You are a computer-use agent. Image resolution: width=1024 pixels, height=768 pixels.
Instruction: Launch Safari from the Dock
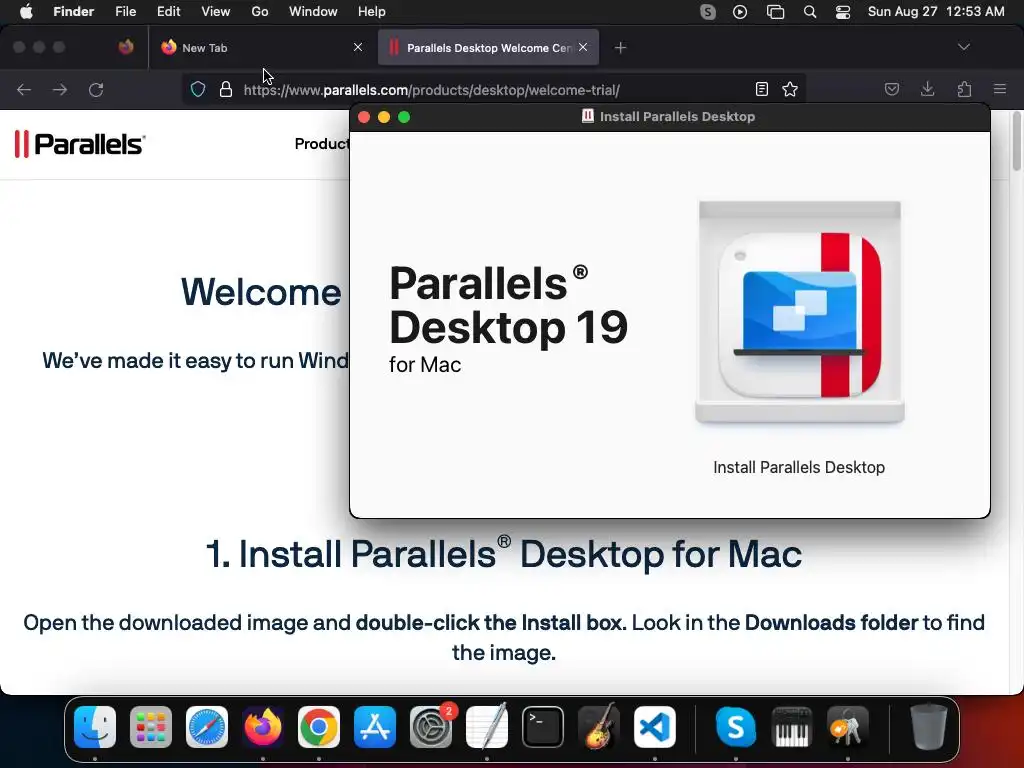207,727
